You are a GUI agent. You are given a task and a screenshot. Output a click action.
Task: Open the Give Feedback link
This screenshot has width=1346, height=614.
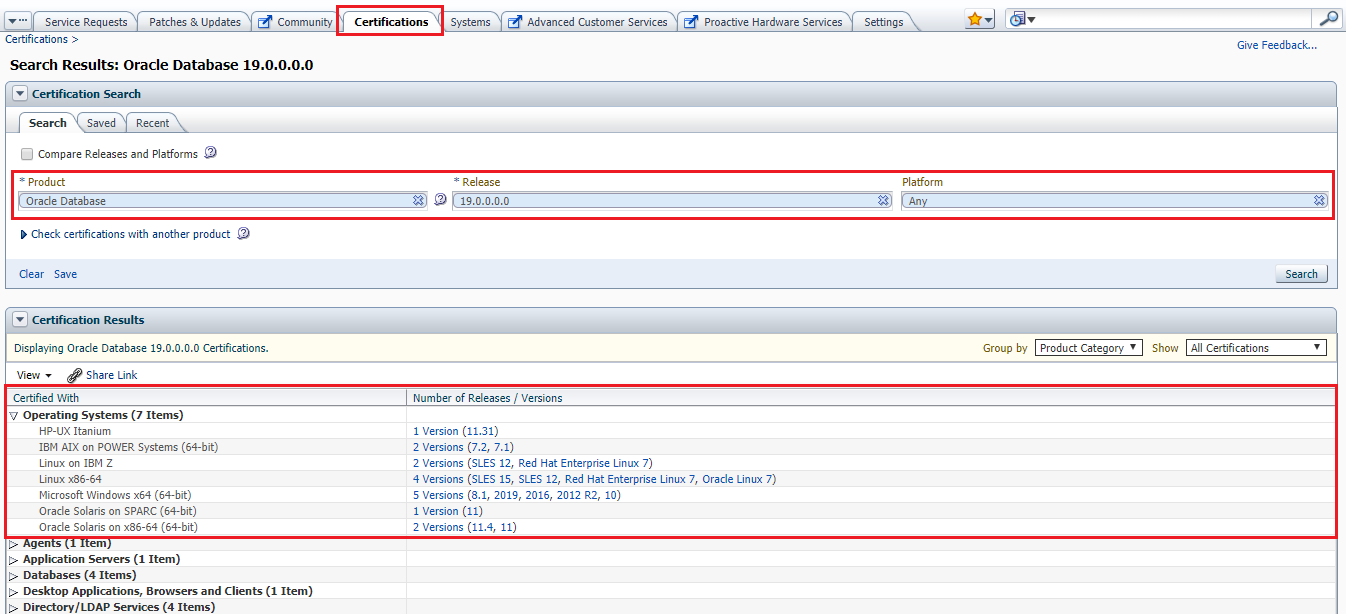1277,45
